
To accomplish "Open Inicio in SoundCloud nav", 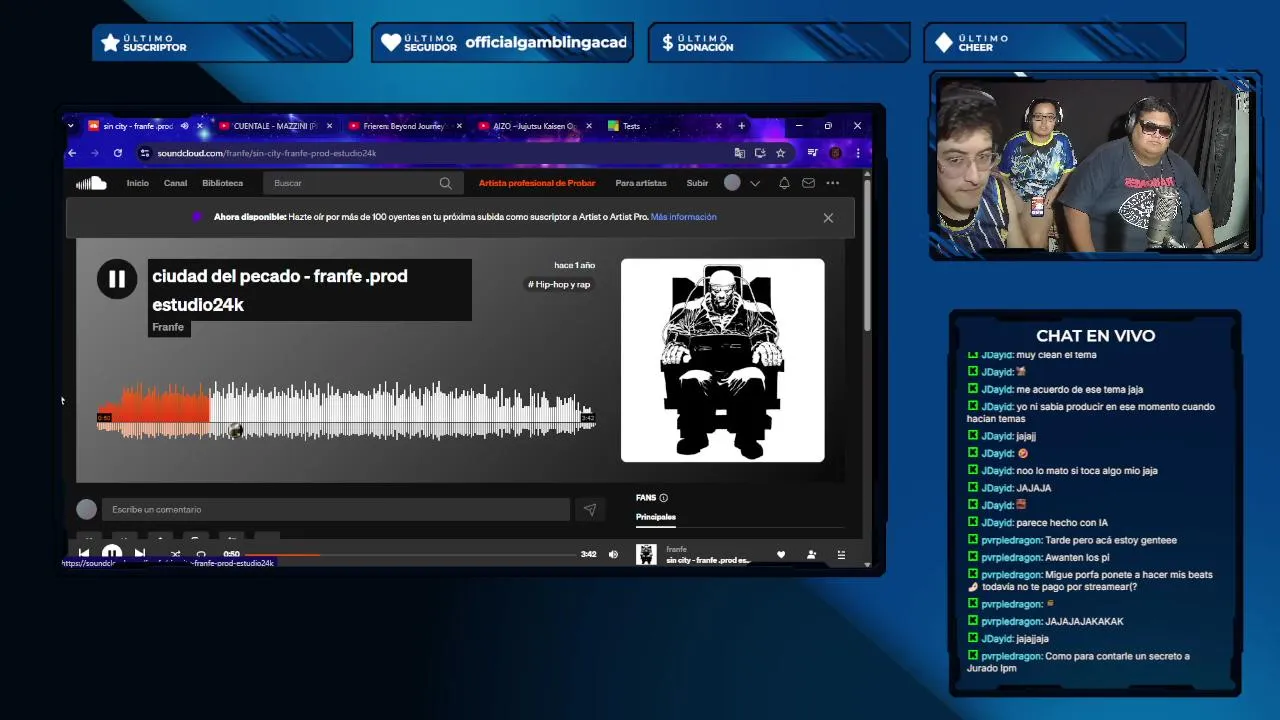I will point(137,183).
